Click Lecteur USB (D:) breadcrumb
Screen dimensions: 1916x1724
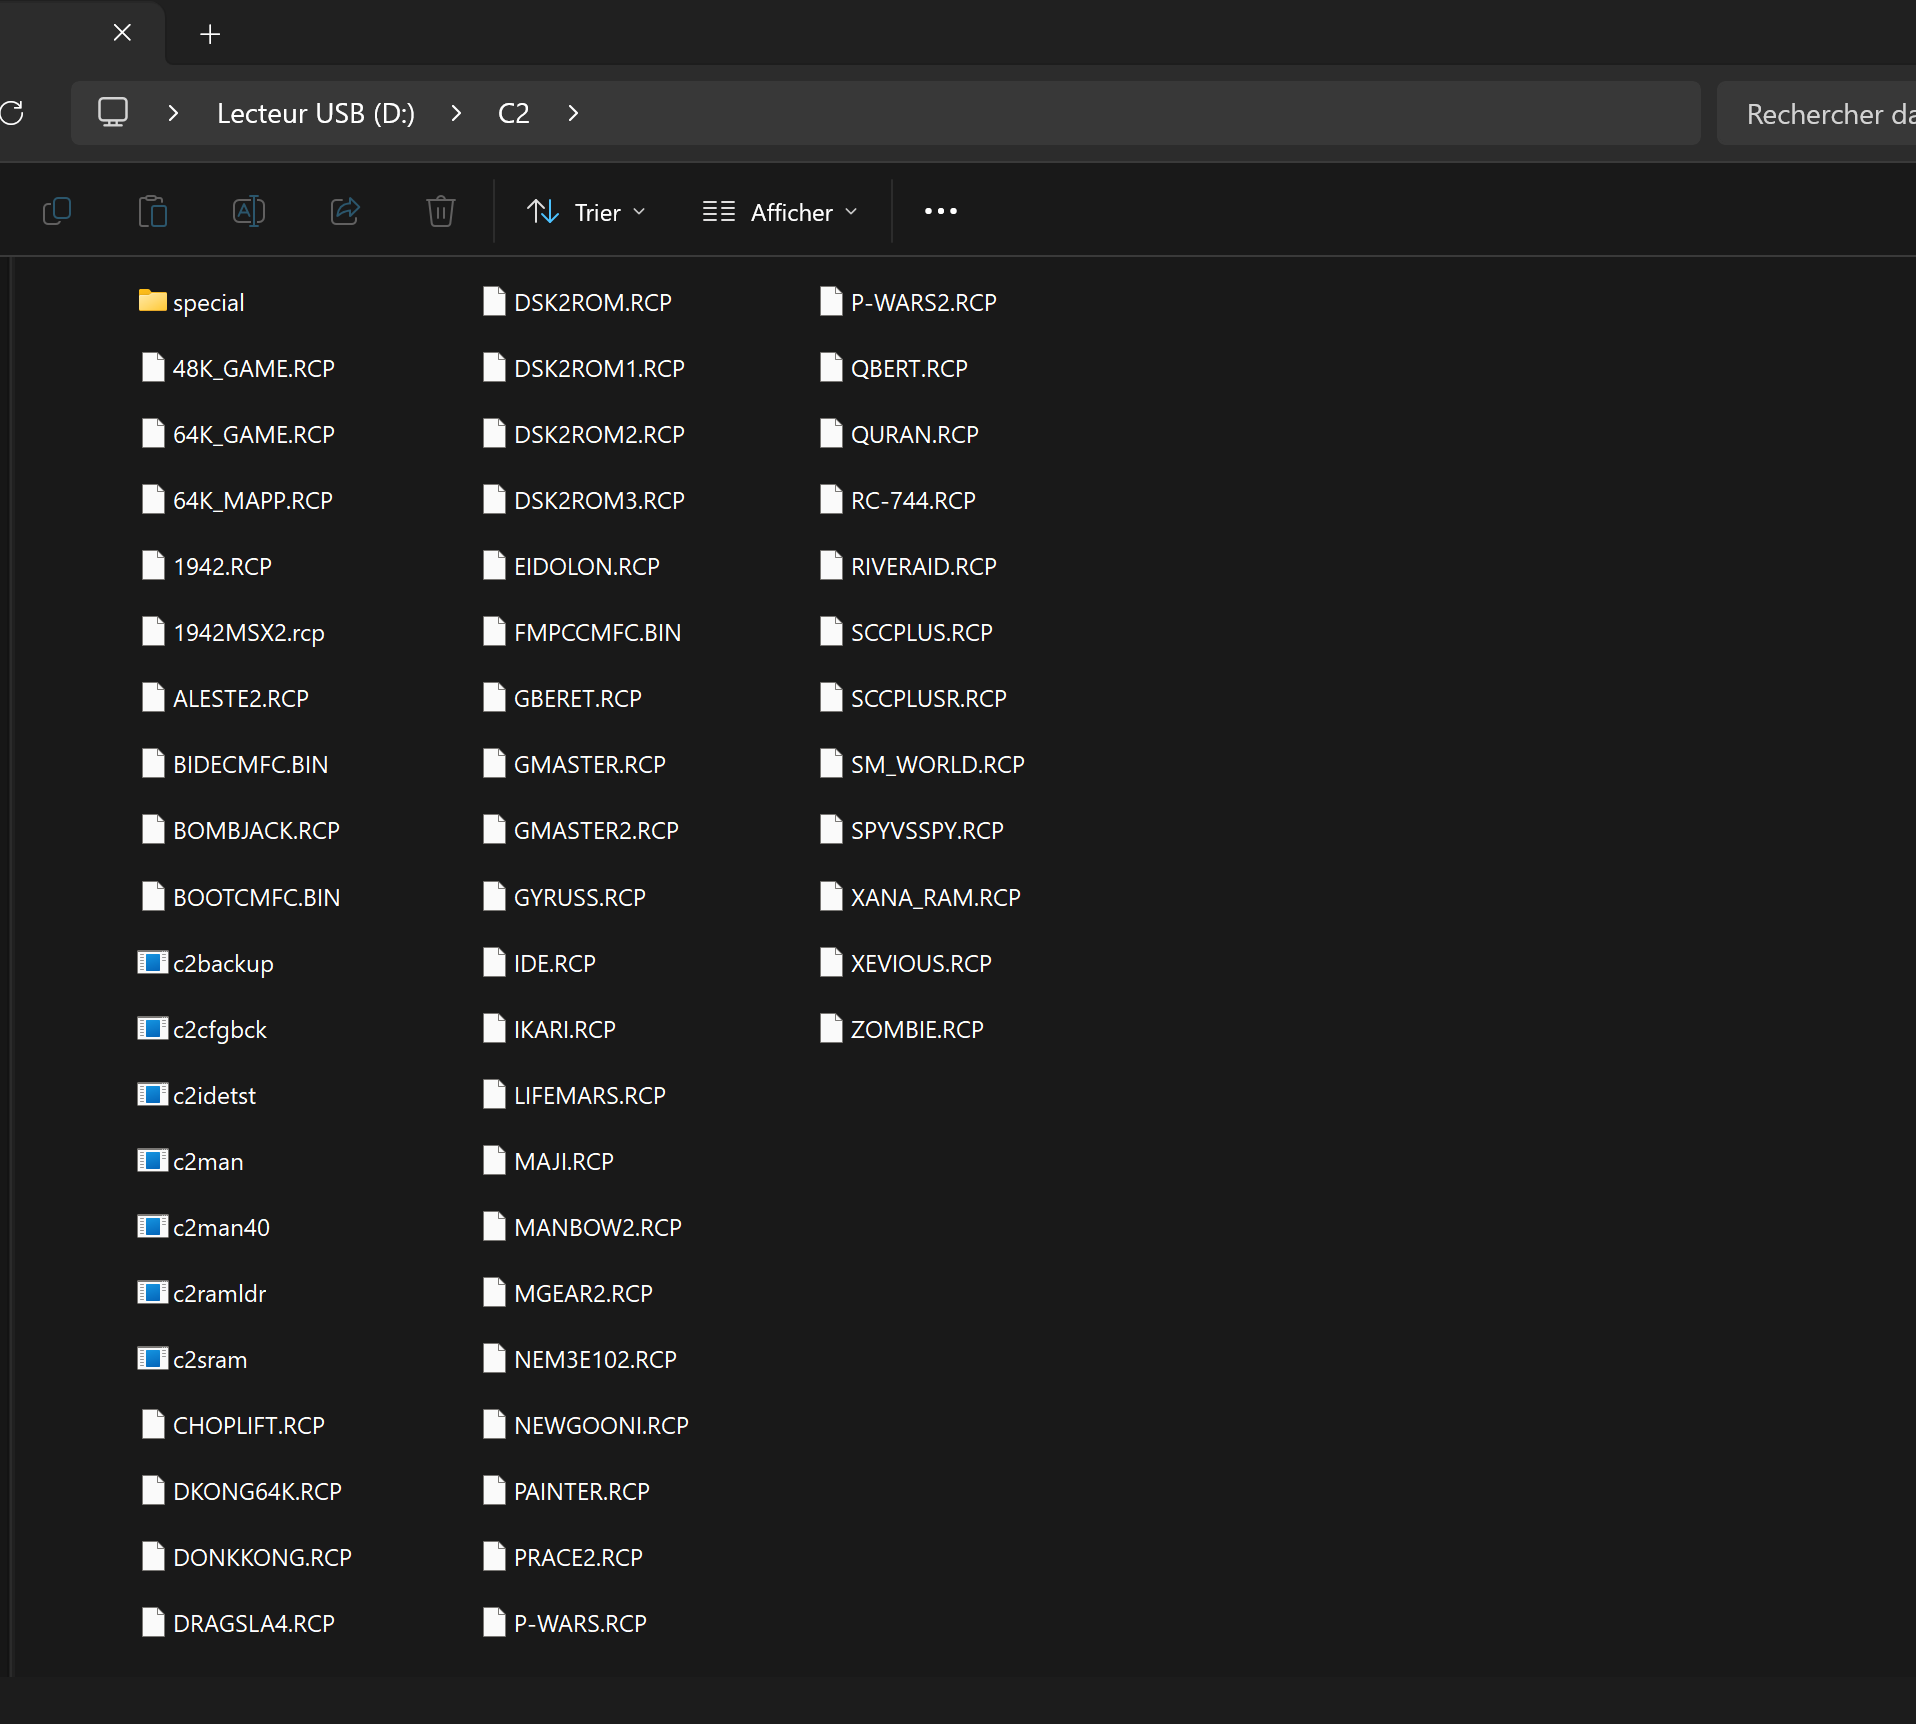click(316, 113)
